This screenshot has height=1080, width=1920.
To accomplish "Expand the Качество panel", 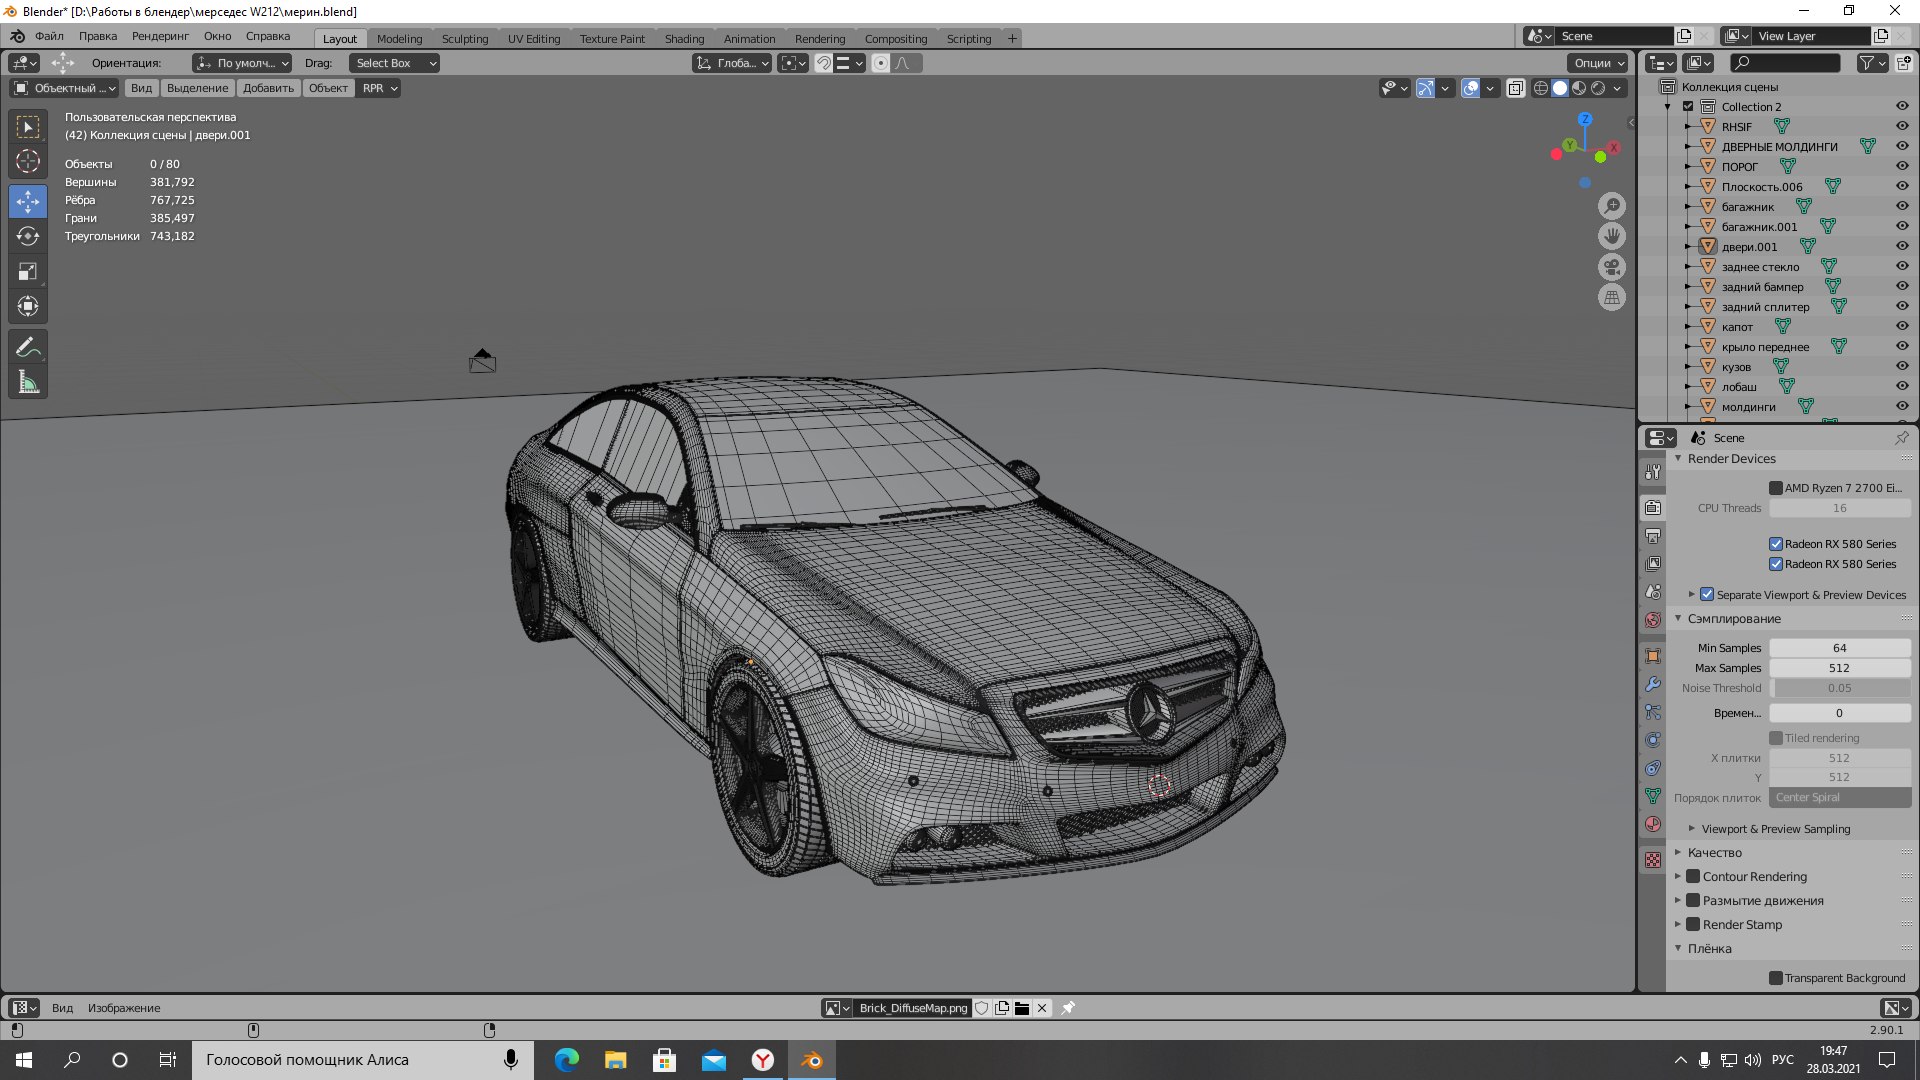I will [x=1678, y=852].
